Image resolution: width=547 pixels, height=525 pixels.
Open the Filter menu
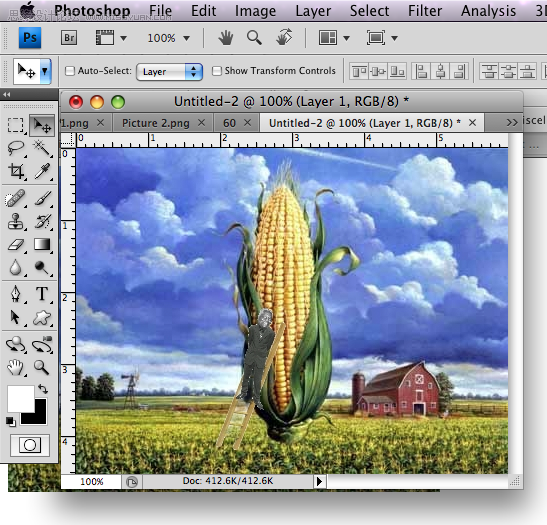pos(425,11)
